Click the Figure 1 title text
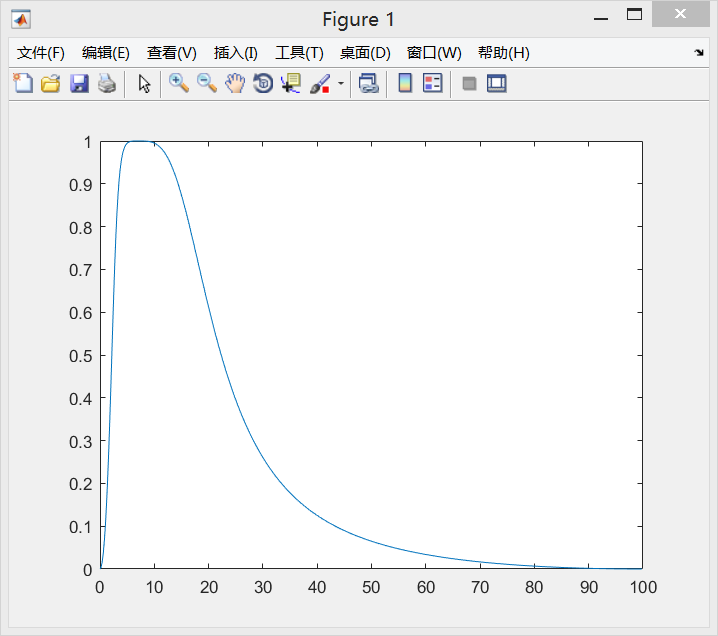The height and width of the screenshot is (636, 718). [358, 20]
